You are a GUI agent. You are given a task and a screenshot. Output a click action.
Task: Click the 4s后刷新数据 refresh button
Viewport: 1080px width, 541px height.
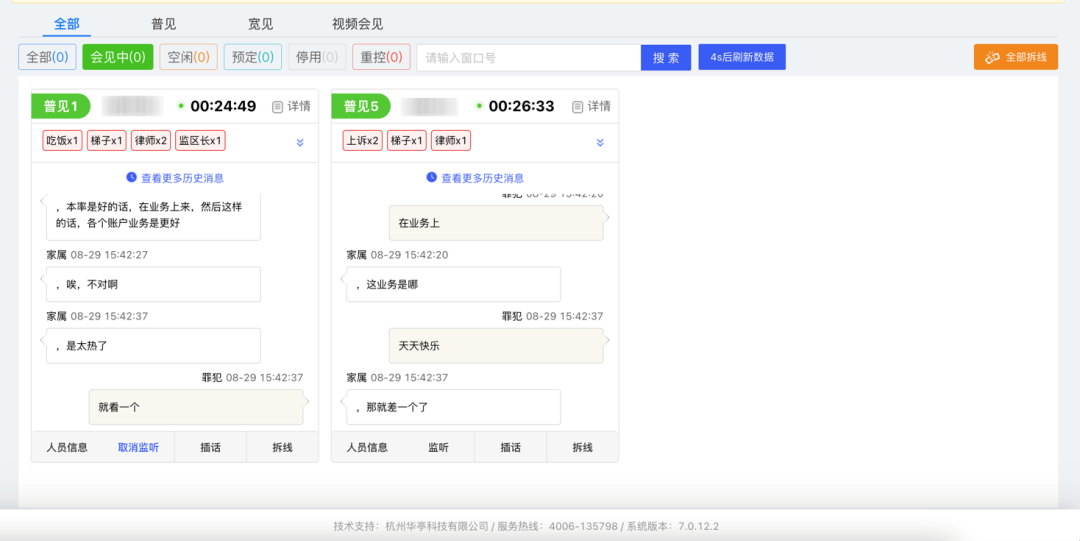click(x=742, y=57)
